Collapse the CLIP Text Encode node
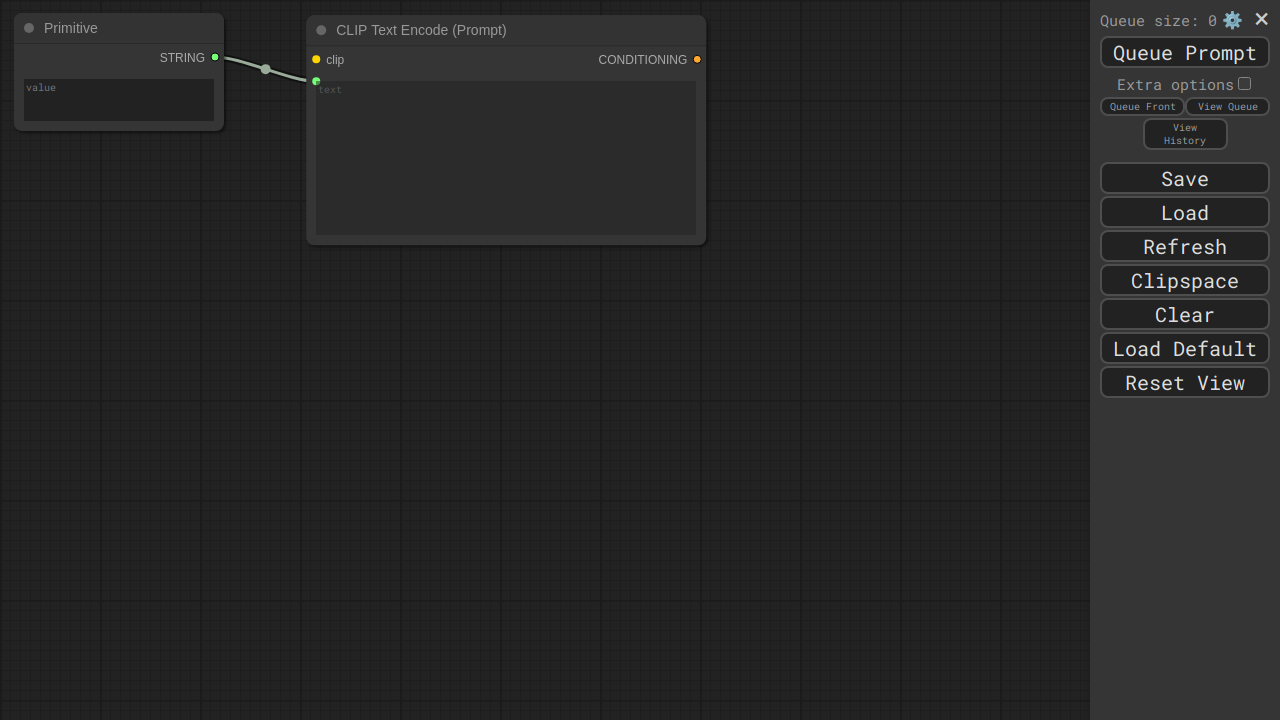Image resolution: width=1280 pixels, height=720 pixels. pyautogui.click(x=321, y=30)
